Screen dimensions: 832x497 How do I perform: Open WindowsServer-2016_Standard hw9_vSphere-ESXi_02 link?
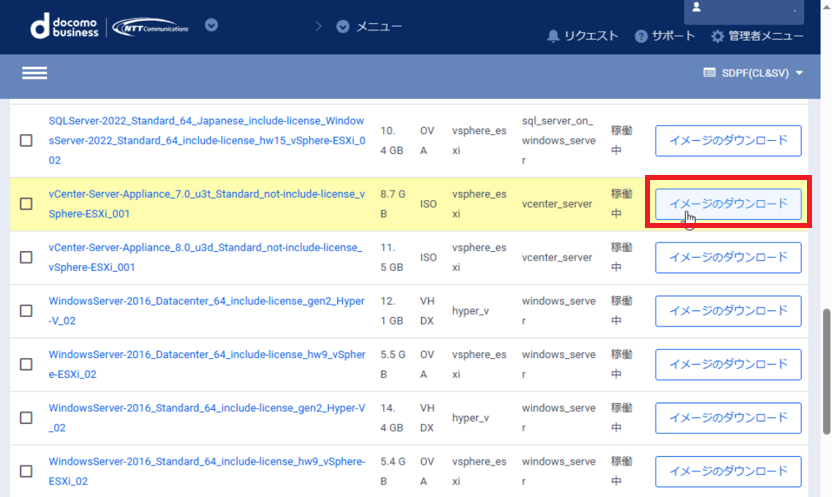tap(207, 471)
